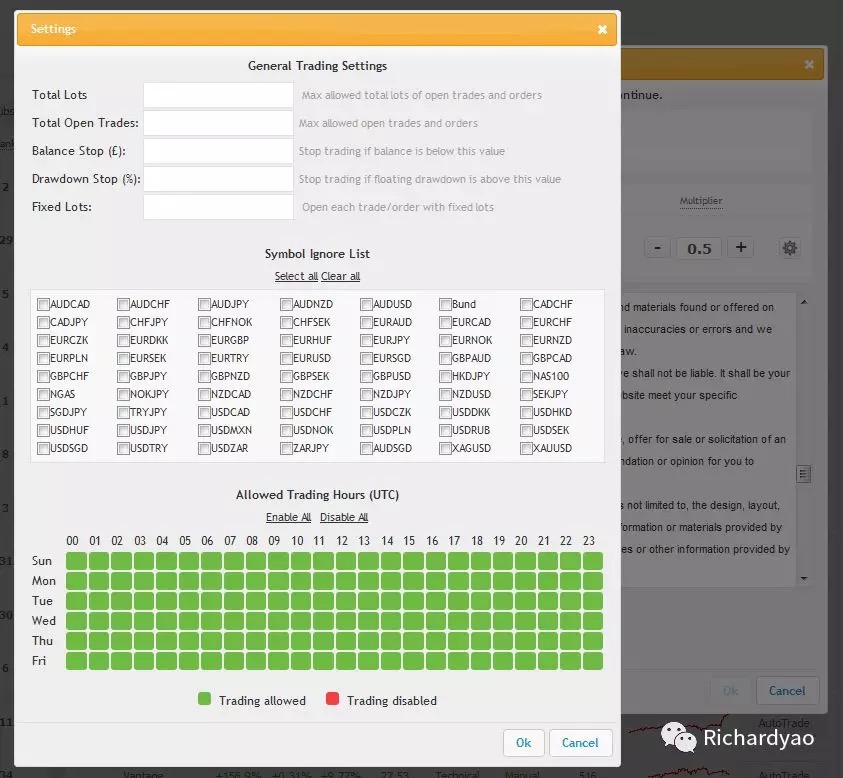The image size is (843, 778).
Task: Click Select all symbols link
Action: tap(296, 277)
